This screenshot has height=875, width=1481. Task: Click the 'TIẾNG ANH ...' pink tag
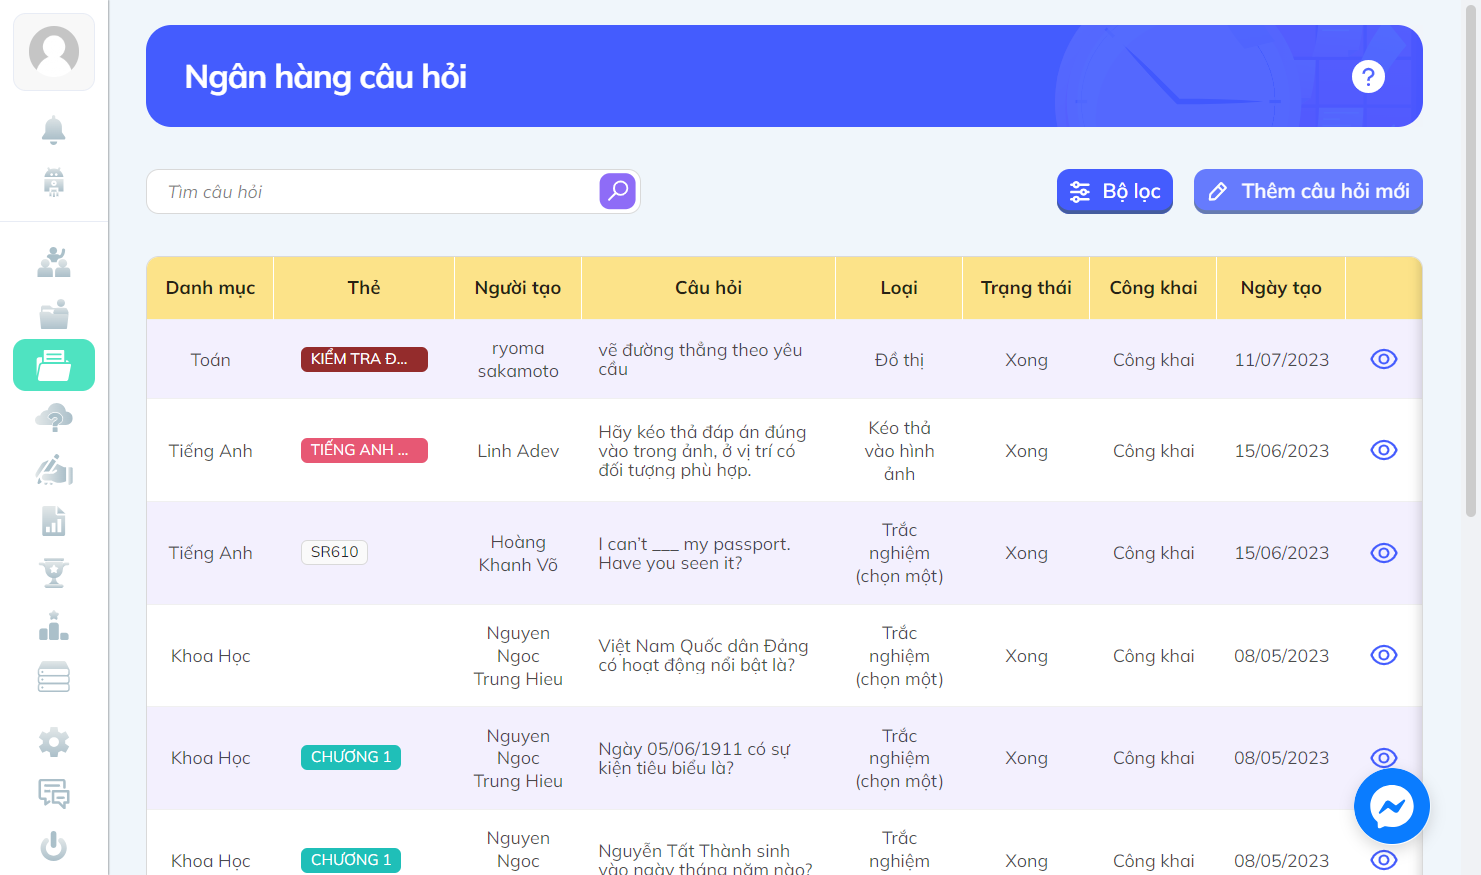(364, 450)
